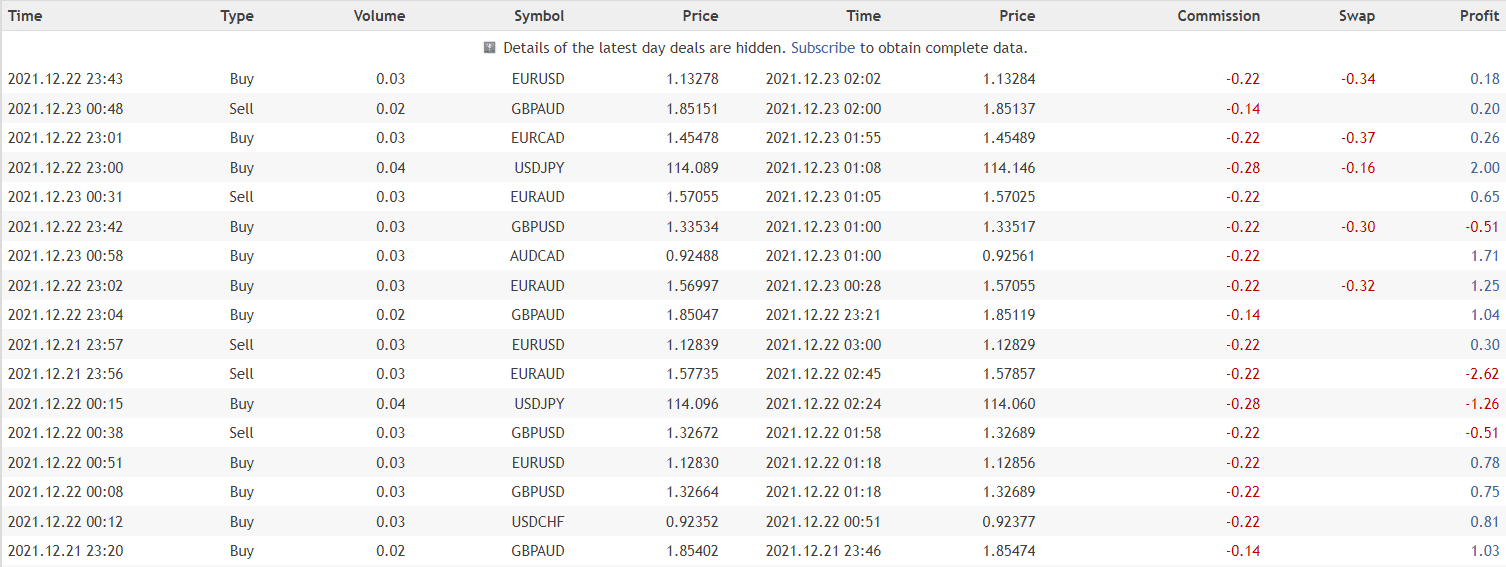Sort by the Type column header

point(237,16)
